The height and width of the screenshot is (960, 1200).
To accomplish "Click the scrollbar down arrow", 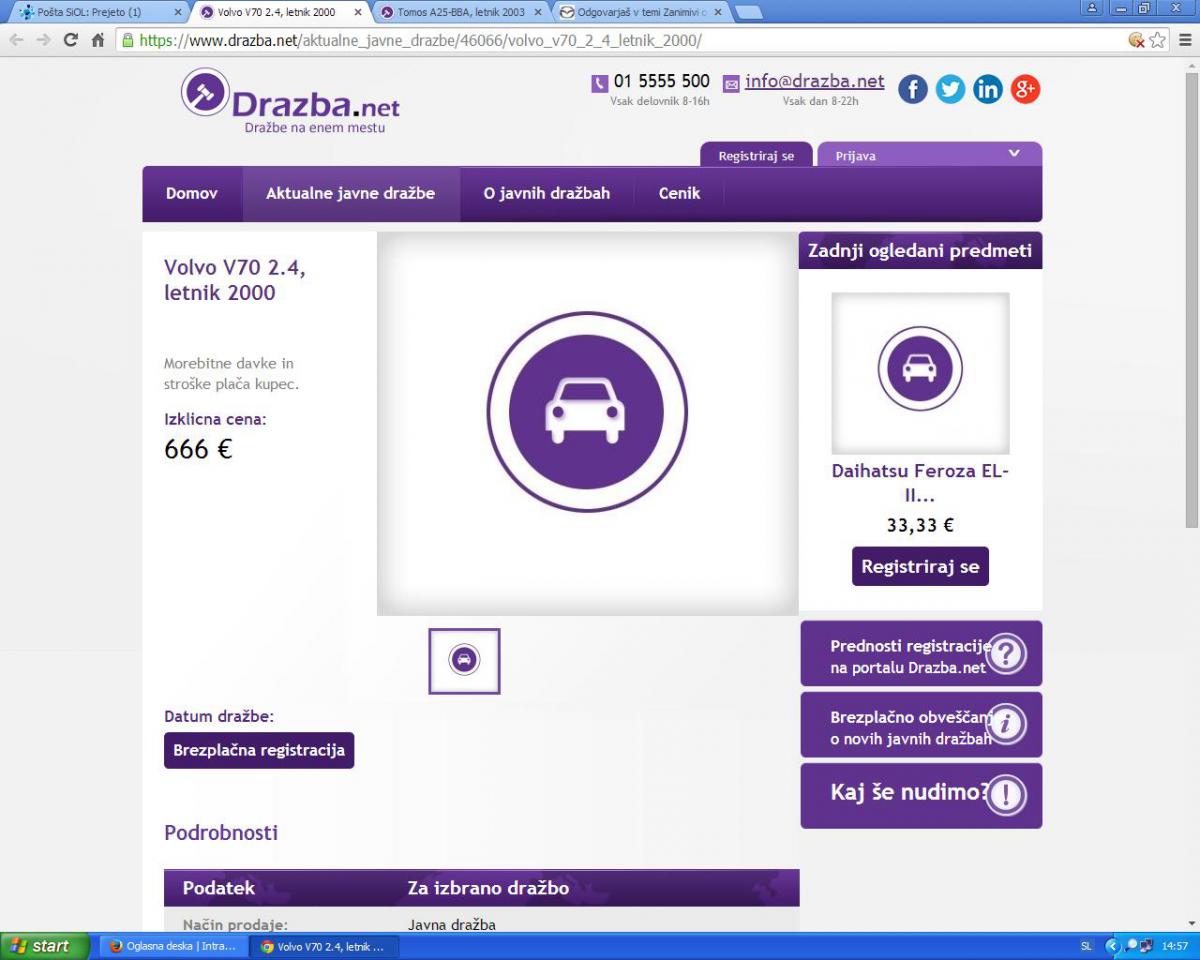I will tap(1191, 924).
